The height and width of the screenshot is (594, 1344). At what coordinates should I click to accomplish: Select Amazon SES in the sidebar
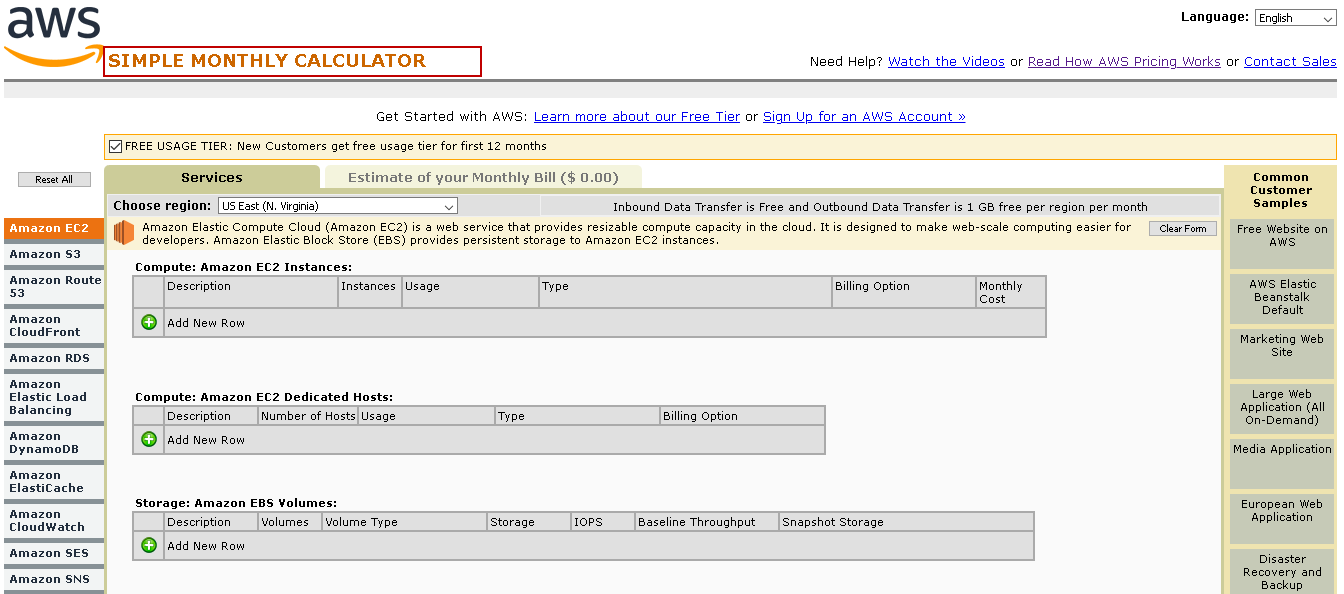click(x=53, y=553)
